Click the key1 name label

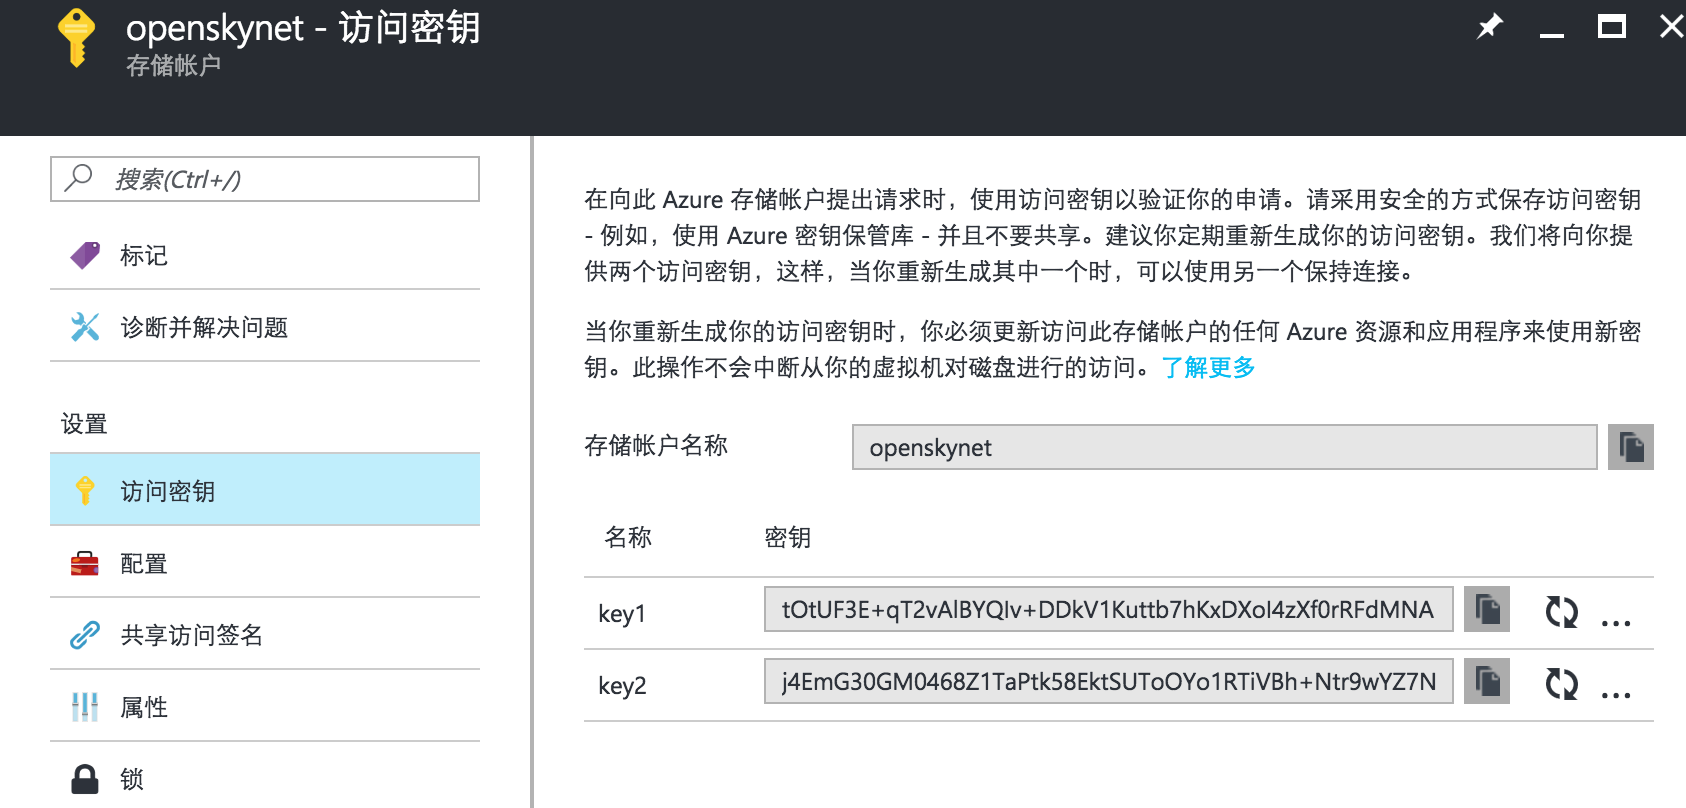622,613
